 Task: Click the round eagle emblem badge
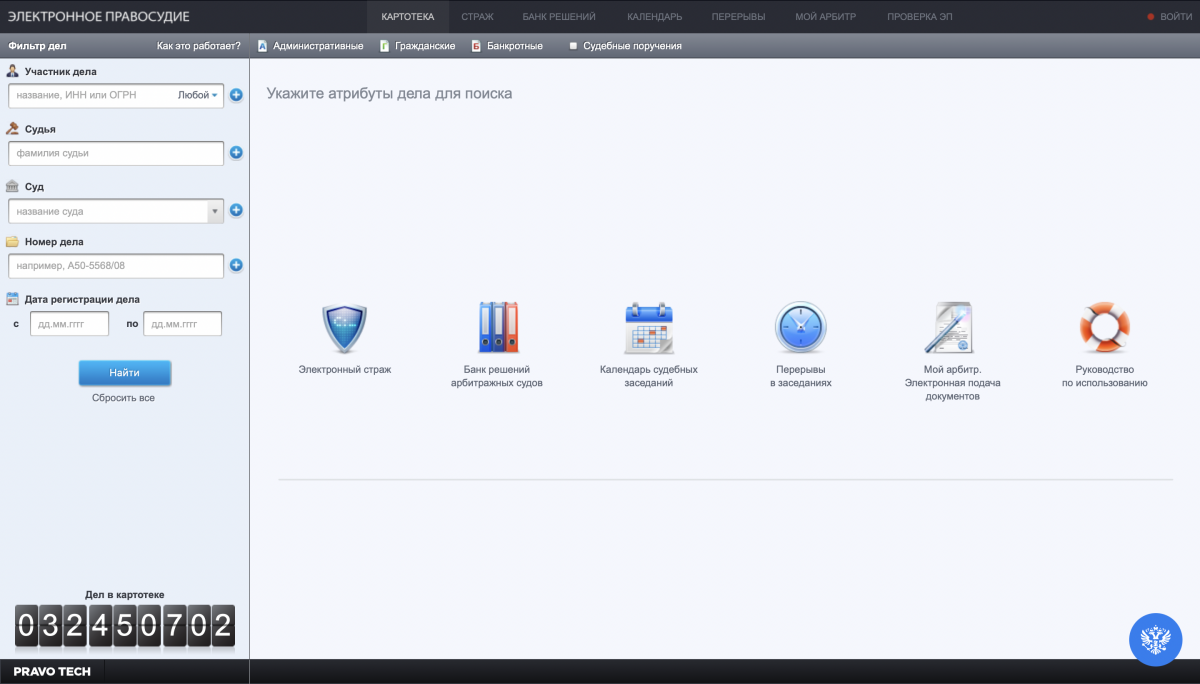pos(1155,639)
